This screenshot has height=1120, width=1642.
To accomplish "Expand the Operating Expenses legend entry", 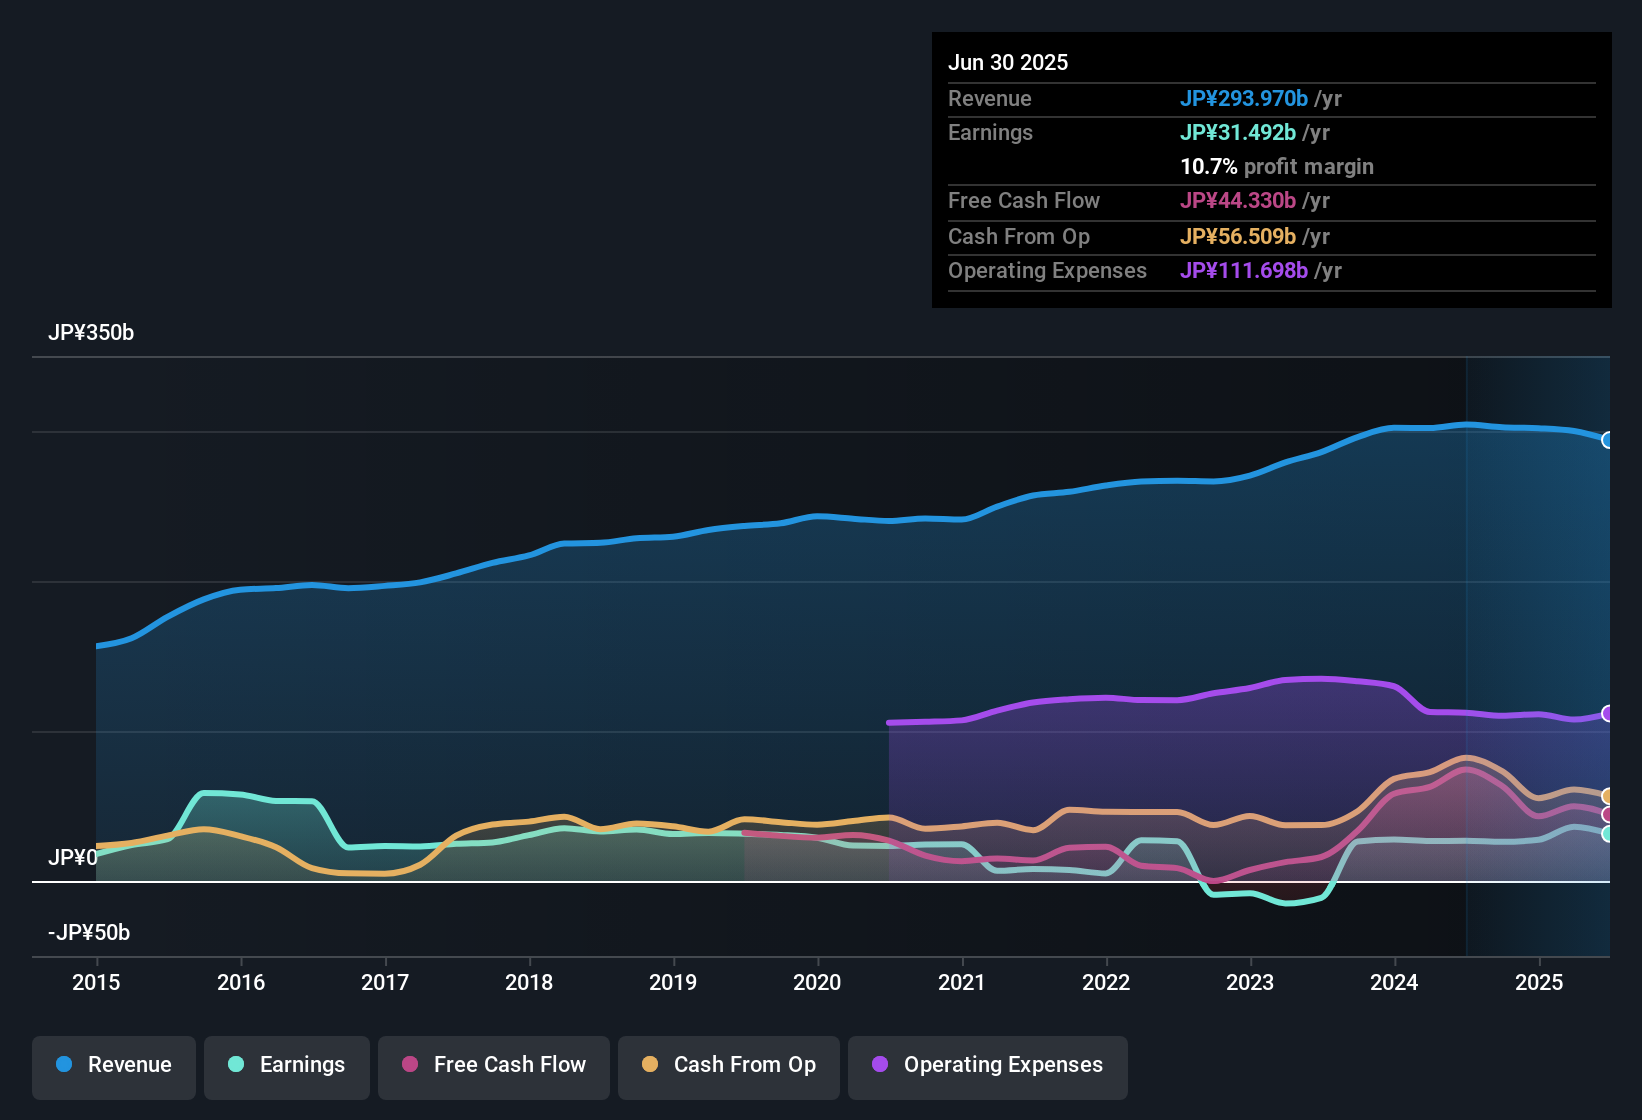I will tap(987, 1065).
